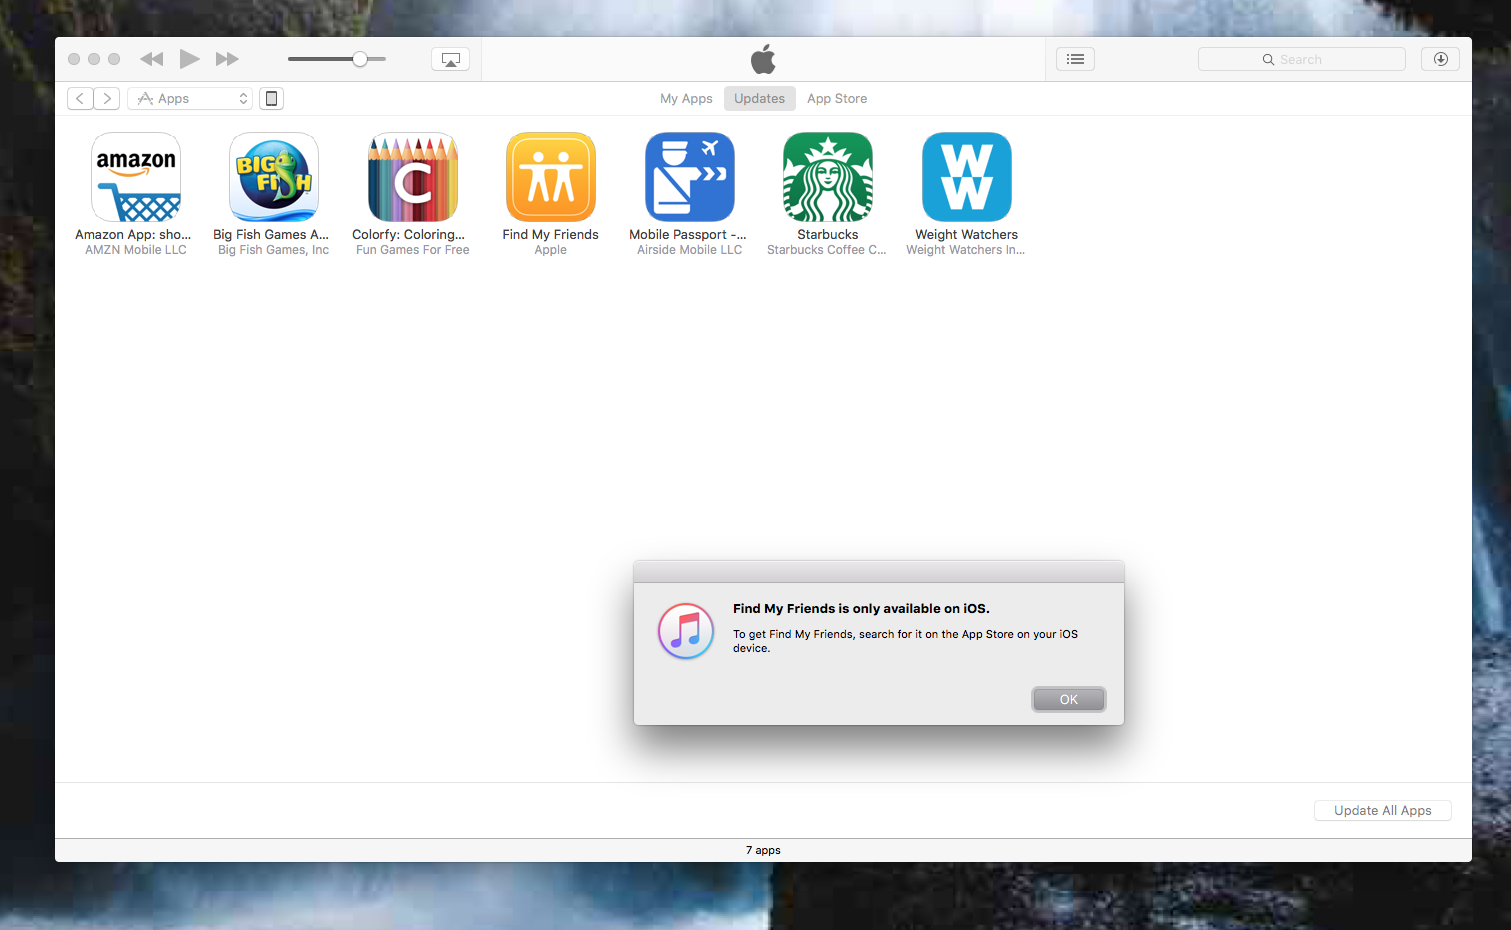1511x930 pixels.
Task: Select the Starbucks app icon
Action: [828, 177]
